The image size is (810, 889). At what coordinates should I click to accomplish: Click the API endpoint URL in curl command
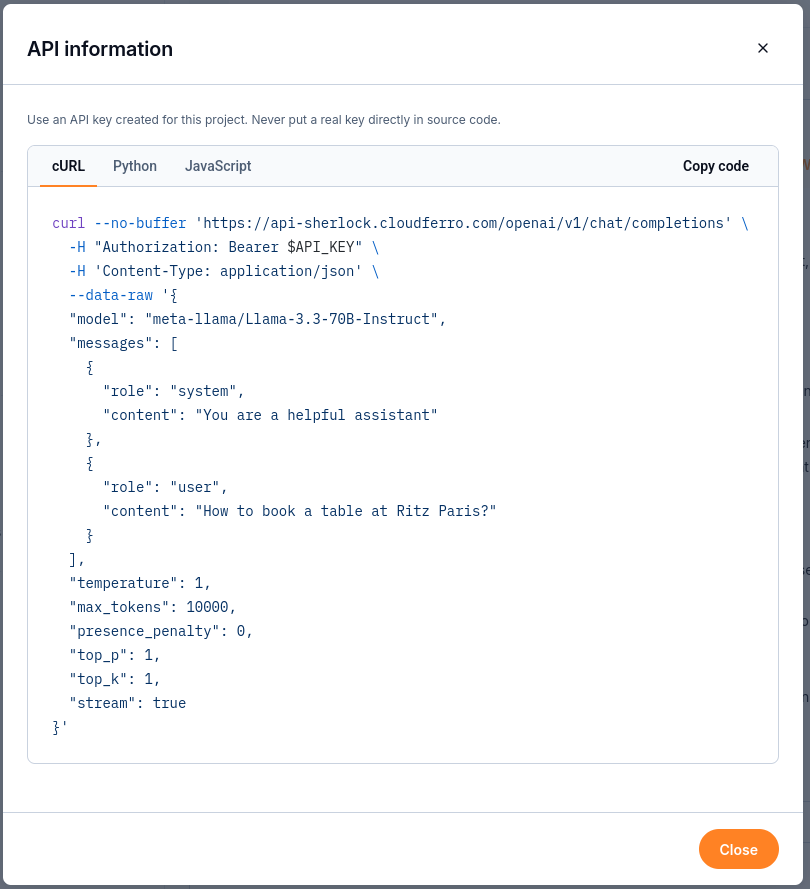(463, 223)
